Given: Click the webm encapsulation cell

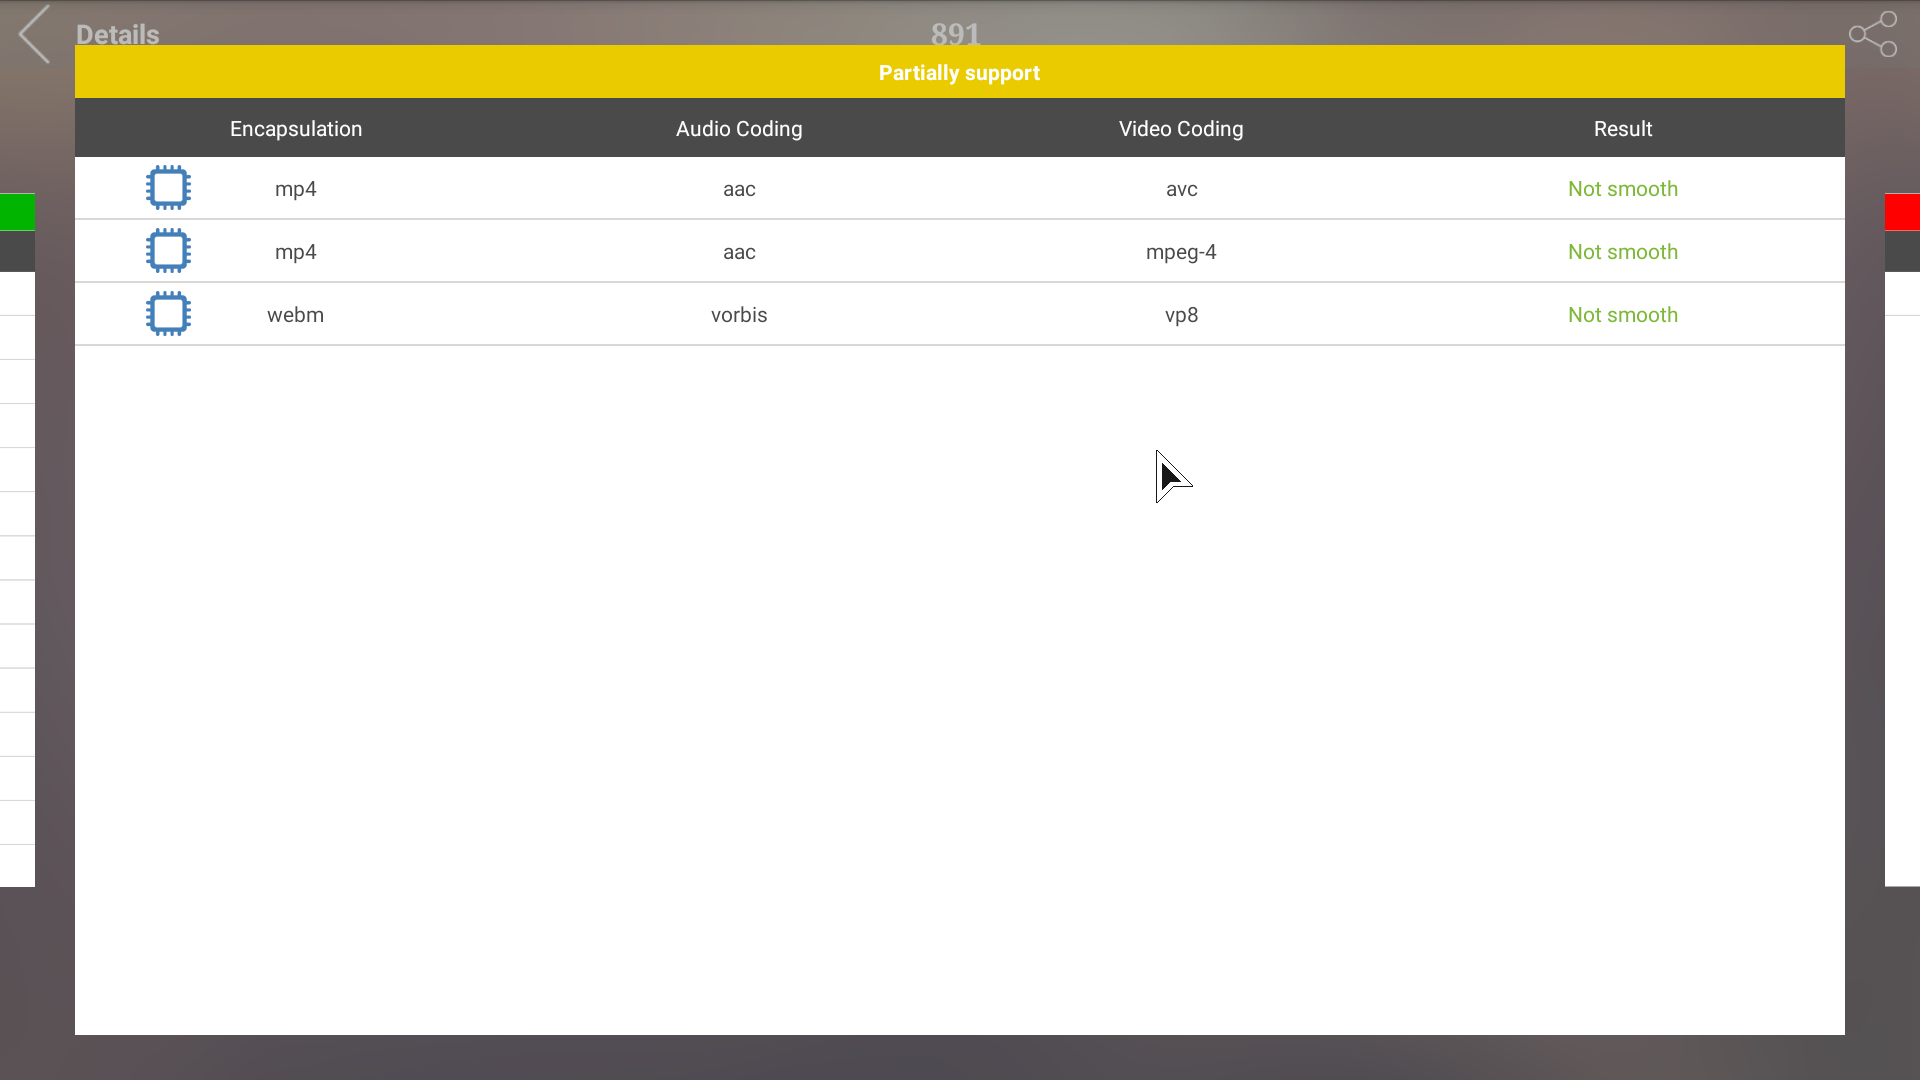Looking at the screenshot, I should (x=295, y=315).
